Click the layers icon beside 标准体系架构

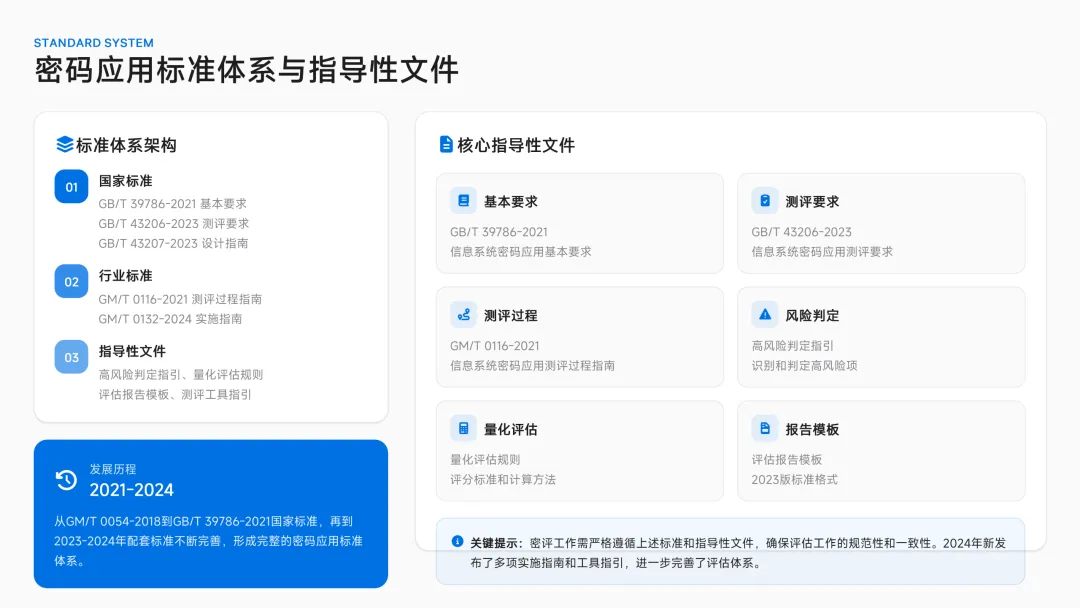coord(65,145)
